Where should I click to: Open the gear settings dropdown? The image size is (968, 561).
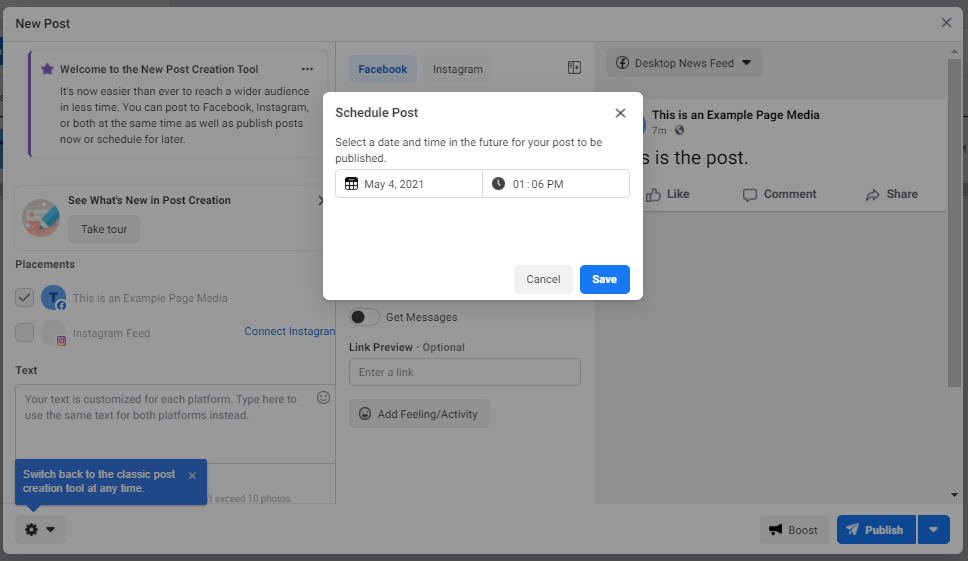[40, 530]
